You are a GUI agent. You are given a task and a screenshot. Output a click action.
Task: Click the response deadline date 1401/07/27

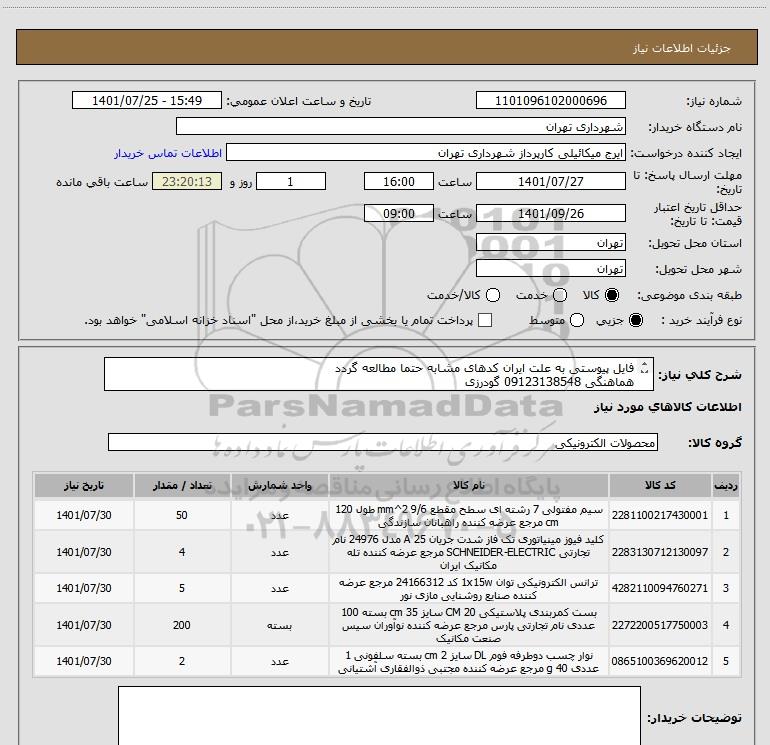pyautogui.click(x=550, y=181)
